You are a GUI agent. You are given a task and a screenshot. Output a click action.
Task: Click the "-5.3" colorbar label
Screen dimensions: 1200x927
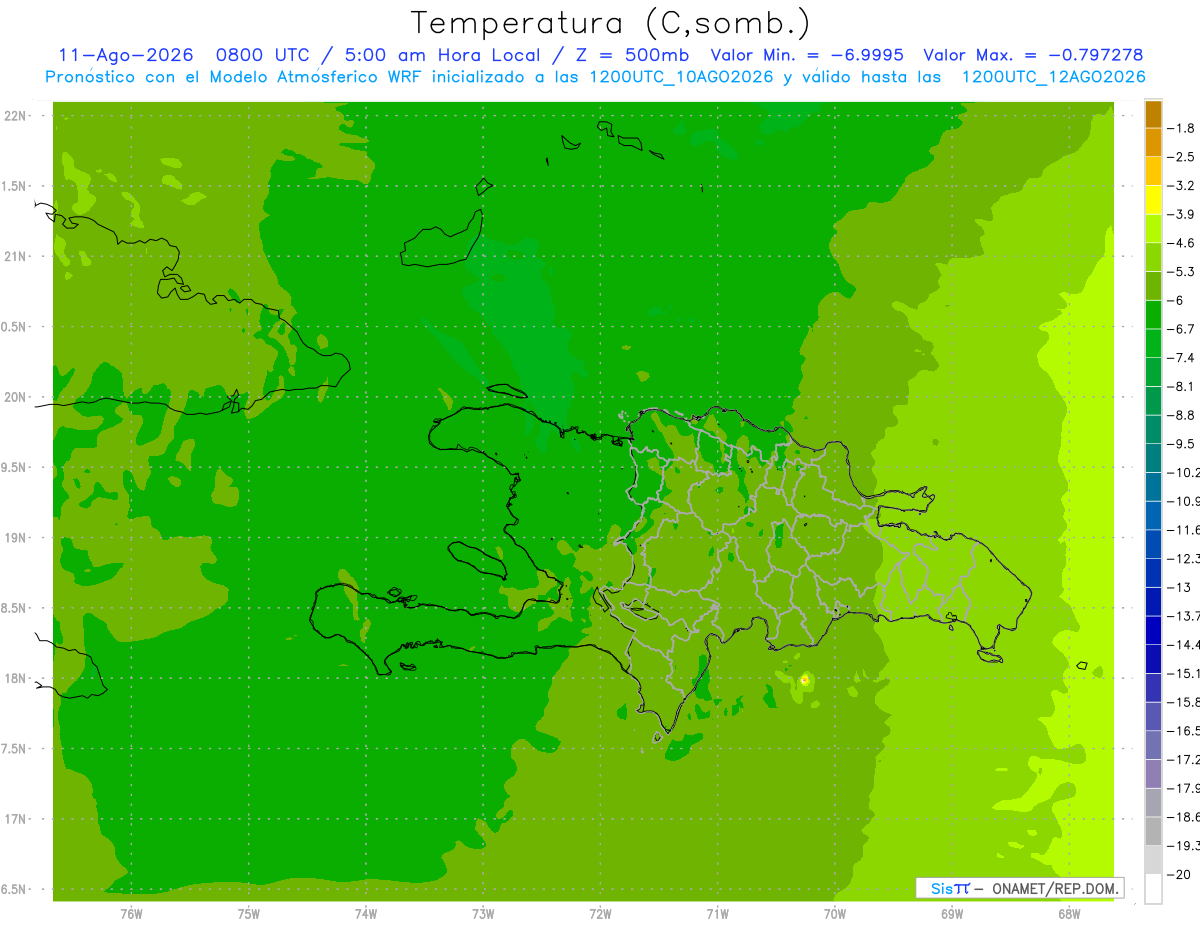point(1181,272)
